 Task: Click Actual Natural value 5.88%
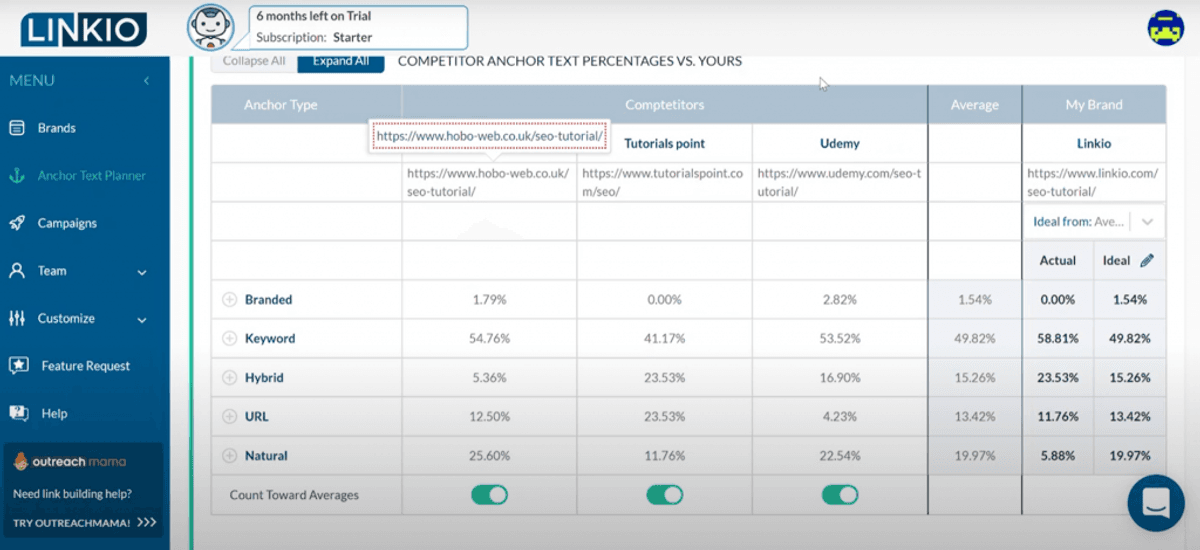pos(1058,456)
